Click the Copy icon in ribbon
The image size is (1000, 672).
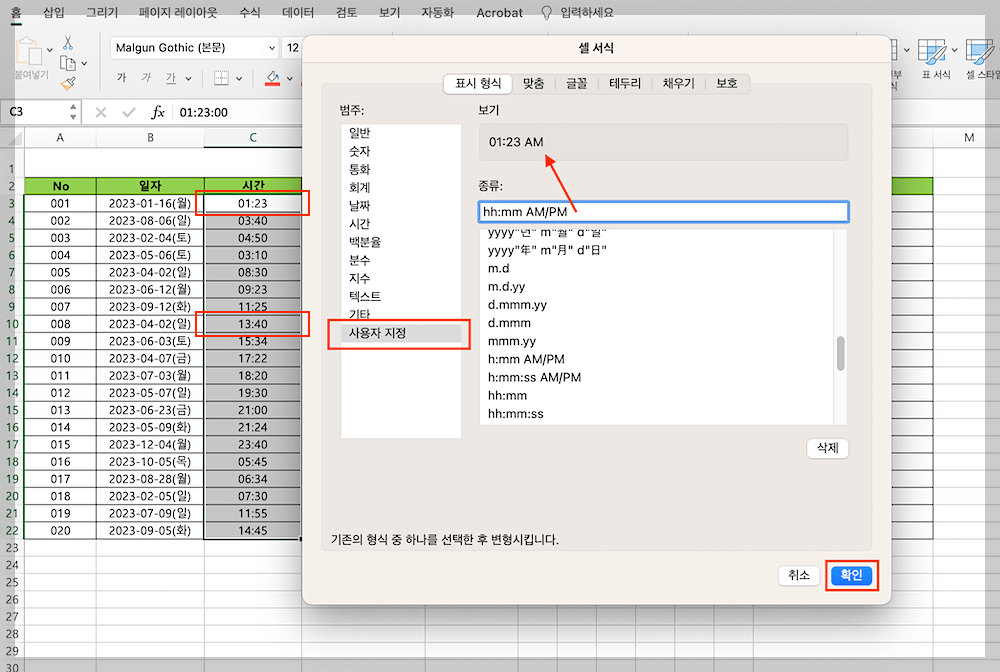coord(69,63)
